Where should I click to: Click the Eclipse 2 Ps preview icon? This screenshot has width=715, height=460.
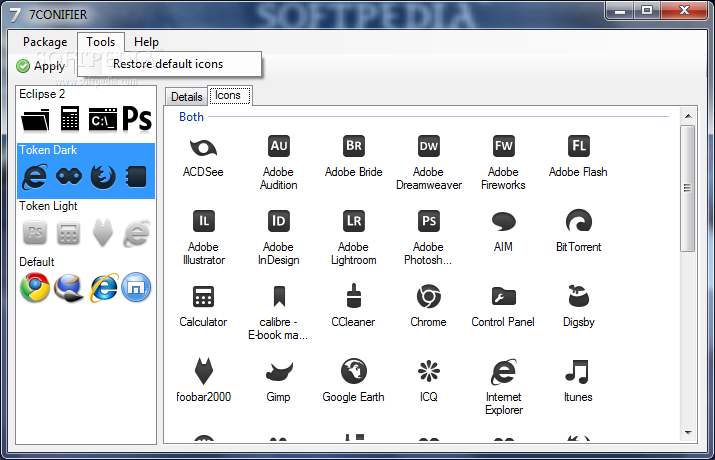137,119
